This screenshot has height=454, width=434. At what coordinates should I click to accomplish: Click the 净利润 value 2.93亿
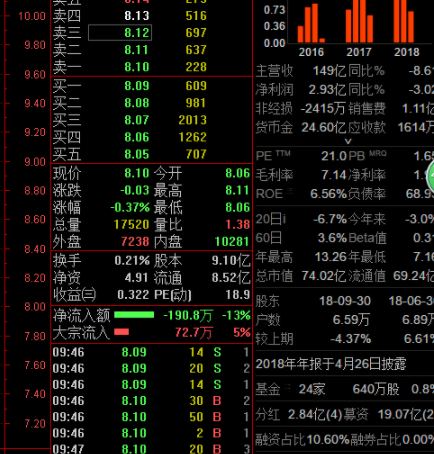pos(327,90)
